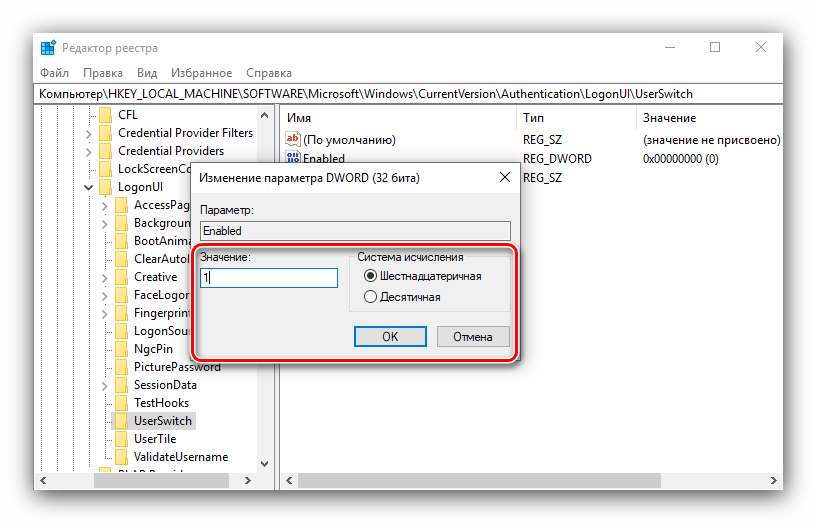
Task: Click the Creative folder icon
Action: [x=121, y=277]
